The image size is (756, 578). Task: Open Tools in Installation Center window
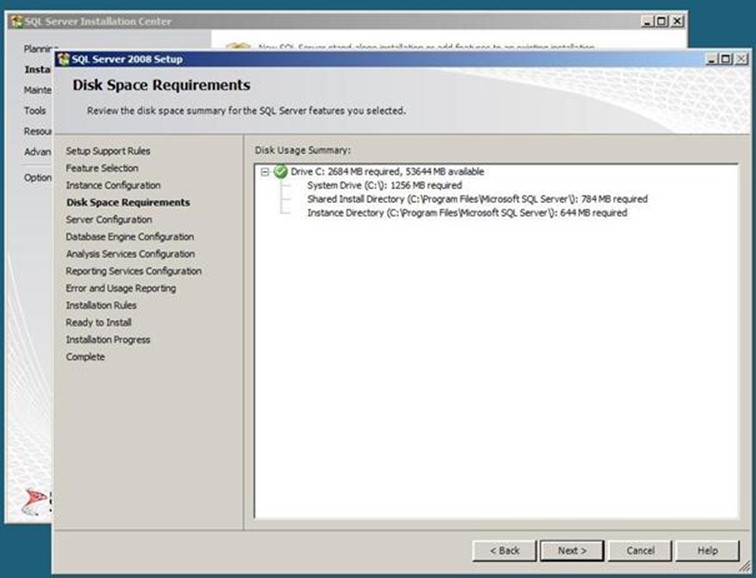point(35,110)
